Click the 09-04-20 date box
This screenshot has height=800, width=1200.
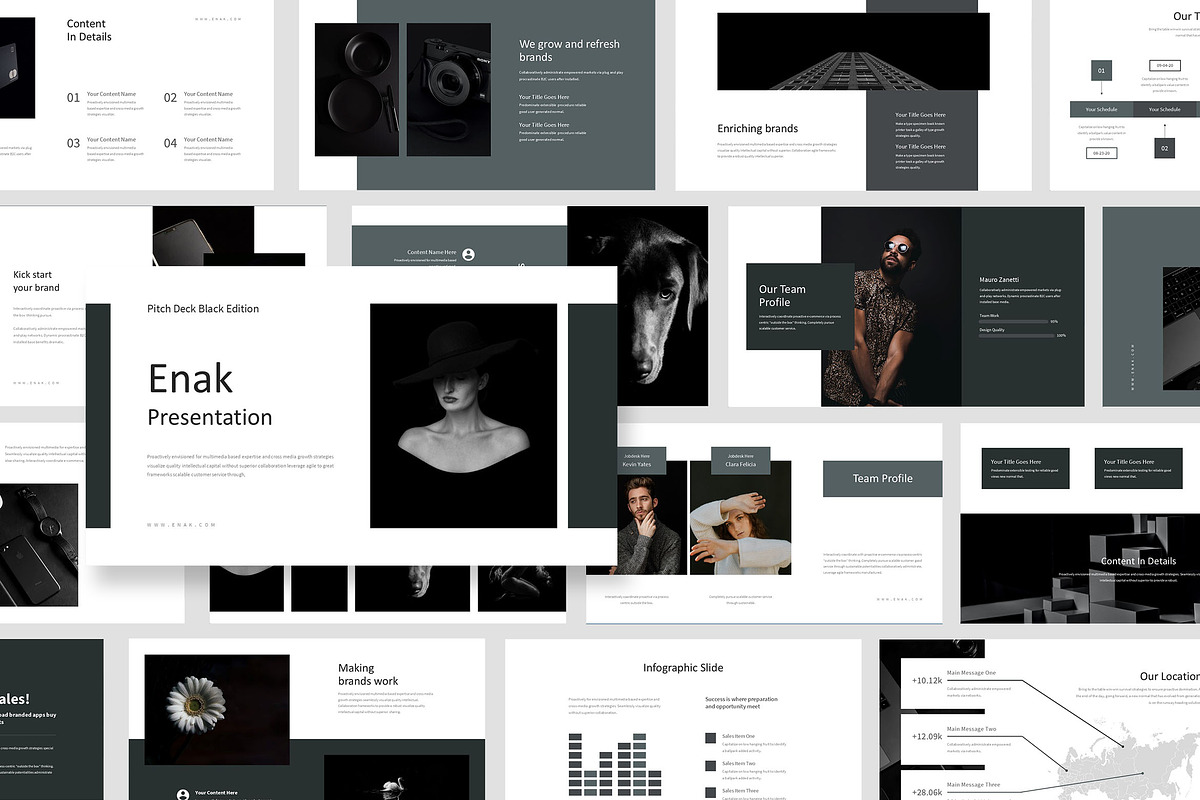pos(1164,65)
